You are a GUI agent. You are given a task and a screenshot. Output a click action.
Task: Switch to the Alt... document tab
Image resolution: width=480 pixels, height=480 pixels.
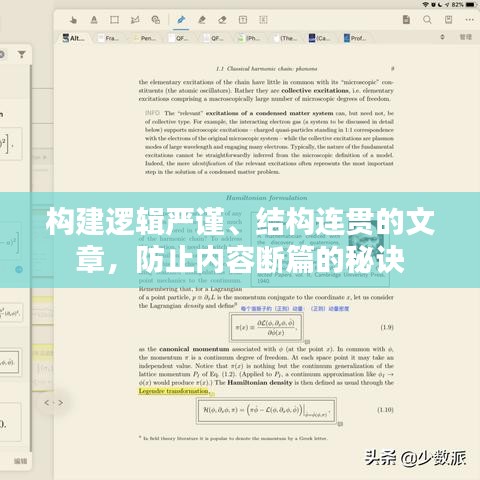tap(74, 38)
